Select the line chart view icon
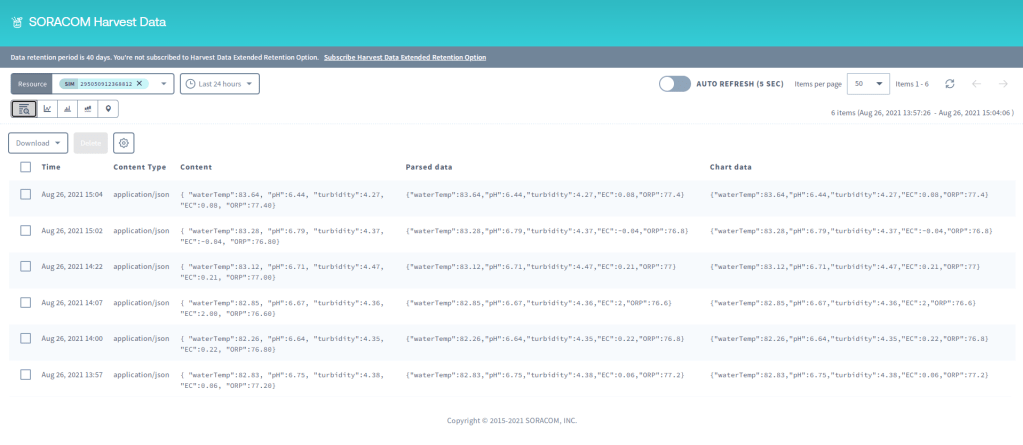1023x445 pixels. (47, 109)
